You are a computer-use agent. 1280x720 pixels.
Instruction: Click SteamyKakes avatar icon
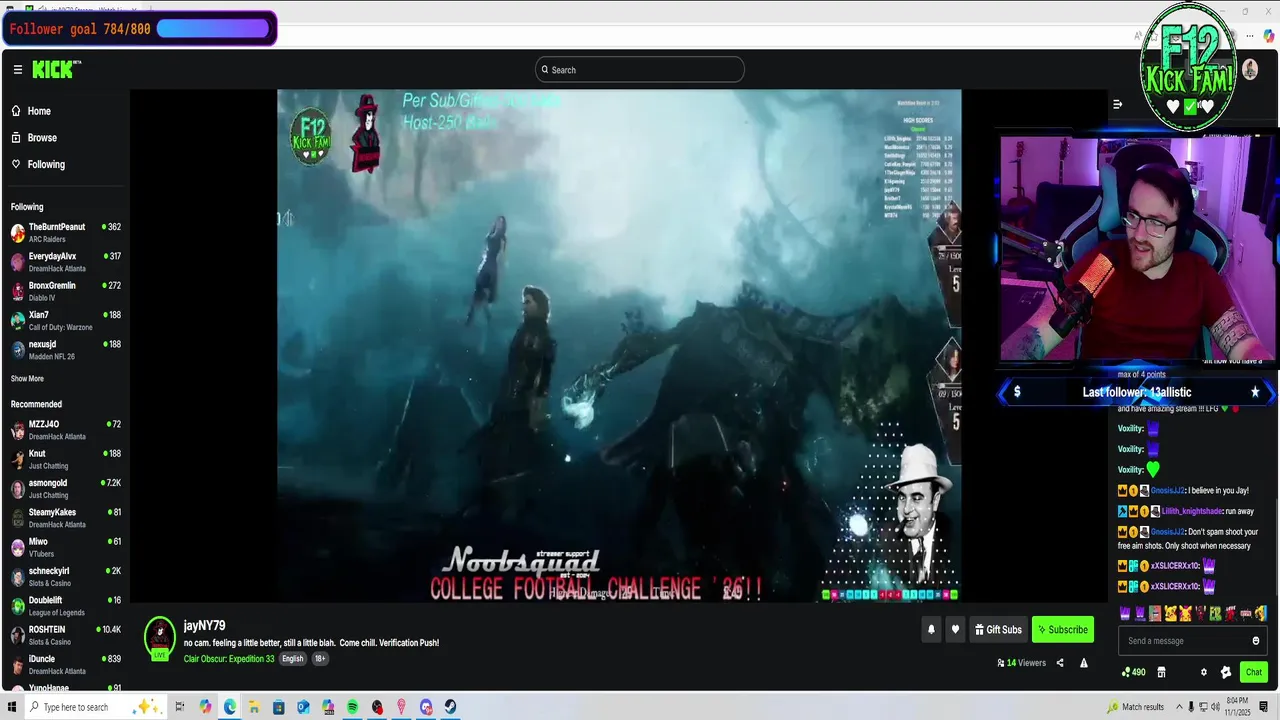pos(18,518)
